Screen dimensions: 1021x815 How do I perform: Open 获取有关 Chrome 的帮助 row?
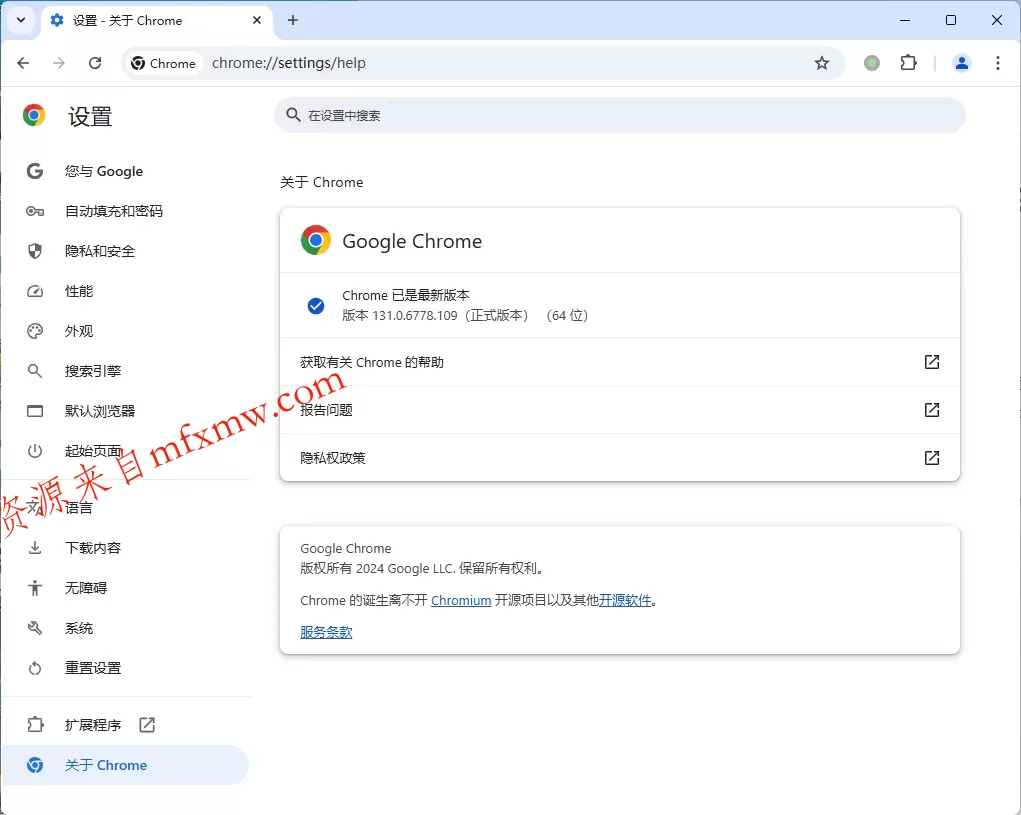click(620, 362)
